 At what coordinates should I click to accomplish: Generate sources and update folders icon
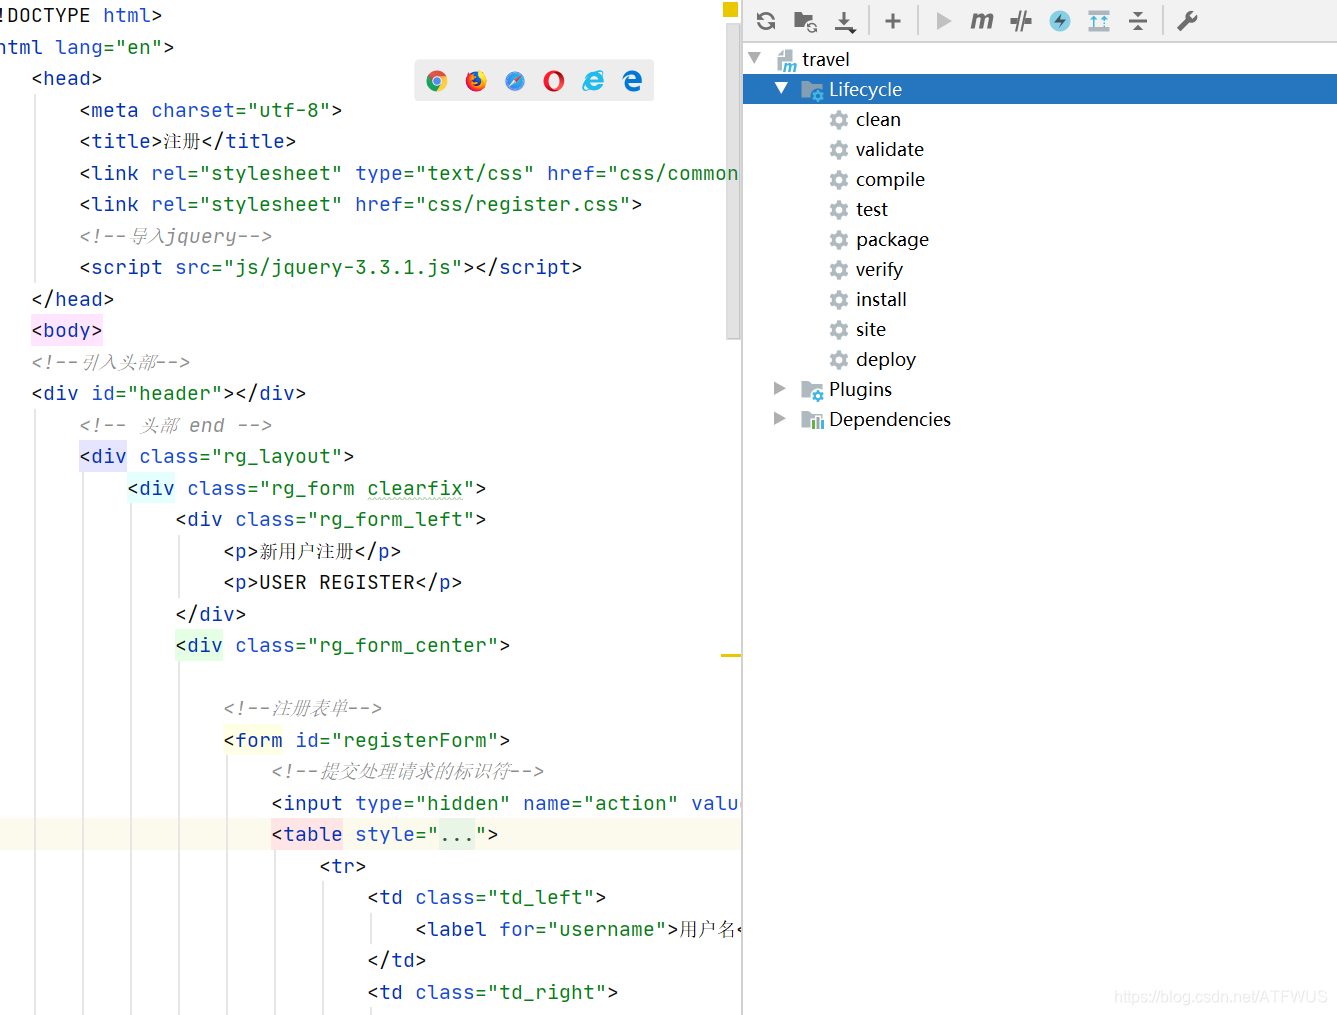coord(805,21)
